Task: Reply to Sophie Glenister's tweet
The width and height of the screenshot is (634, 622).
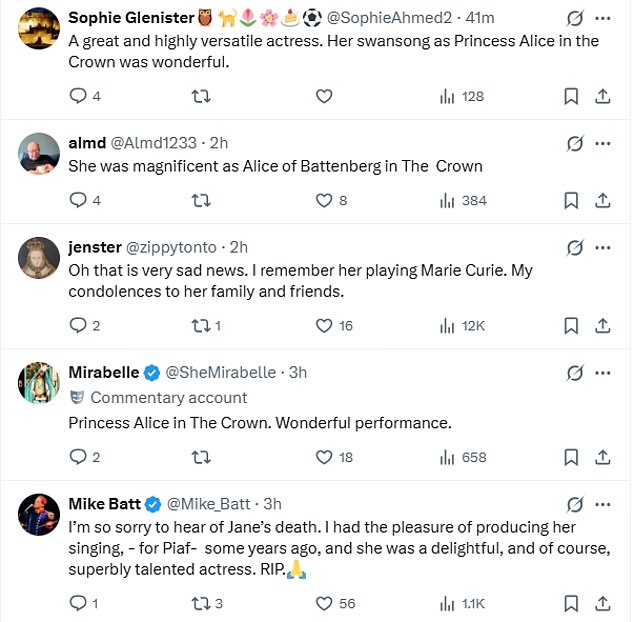Action: pyautogui.click(x=78, y=96)
